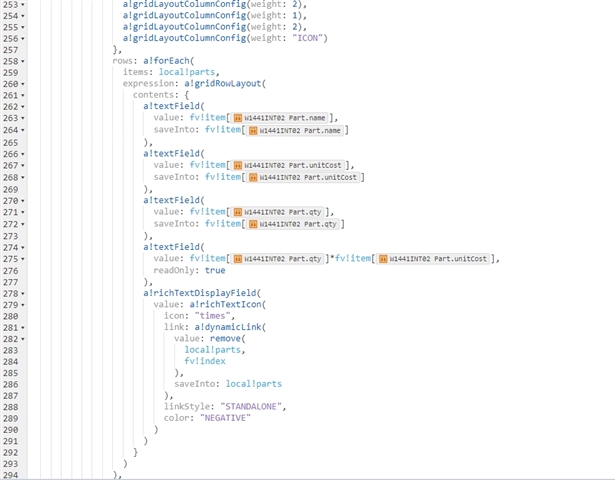Fold the remove( block at line 282
The height and width of the screenshot is (480, 615).
[x=23, y=339]
